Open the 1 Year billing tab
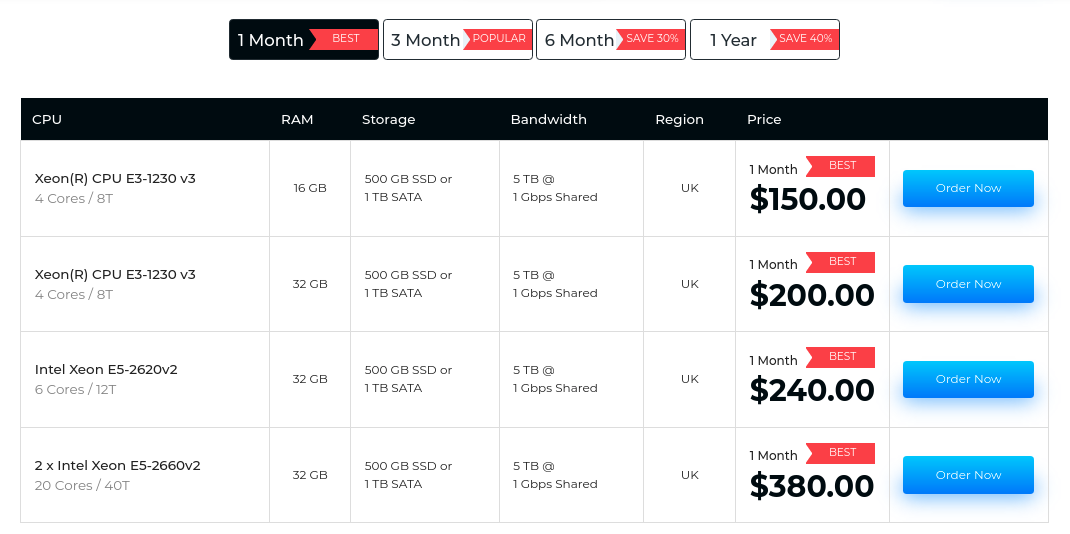The height and width of the screenshot is (534, 1070). (733, 40)
